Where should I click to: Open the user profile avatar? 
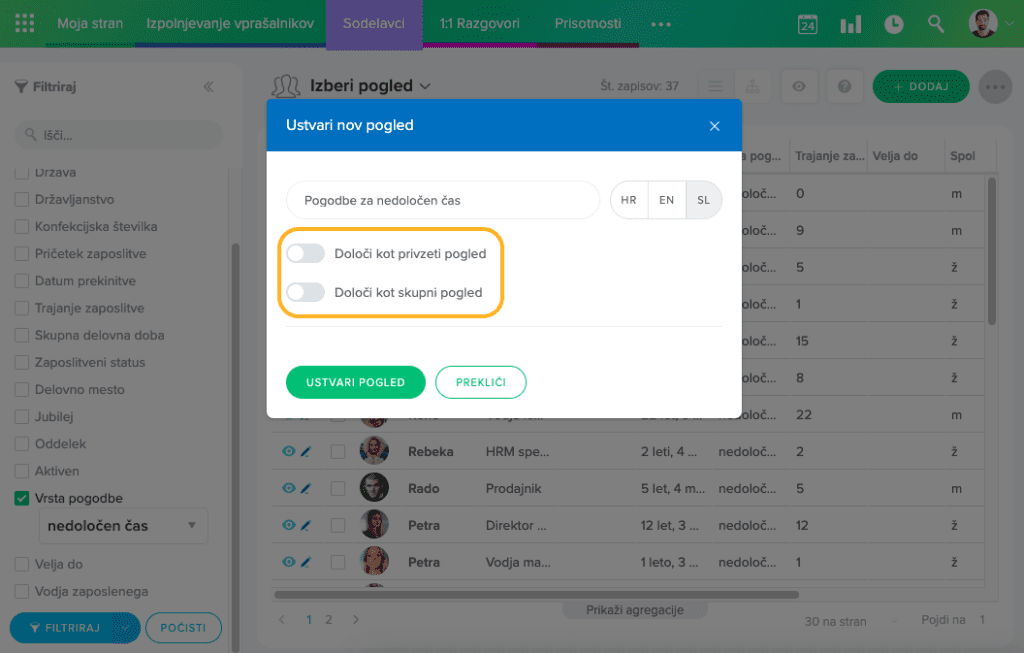coord(983,24)
